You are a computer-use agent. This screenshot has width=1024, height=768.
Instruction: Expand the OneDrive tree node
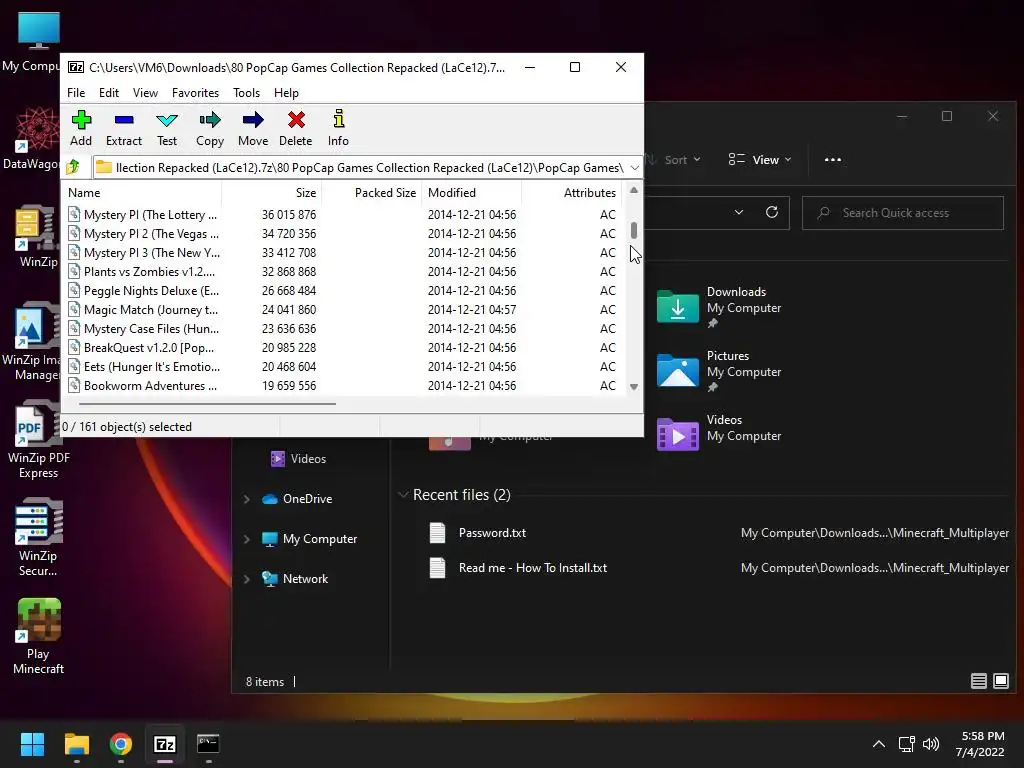[247, 499]
